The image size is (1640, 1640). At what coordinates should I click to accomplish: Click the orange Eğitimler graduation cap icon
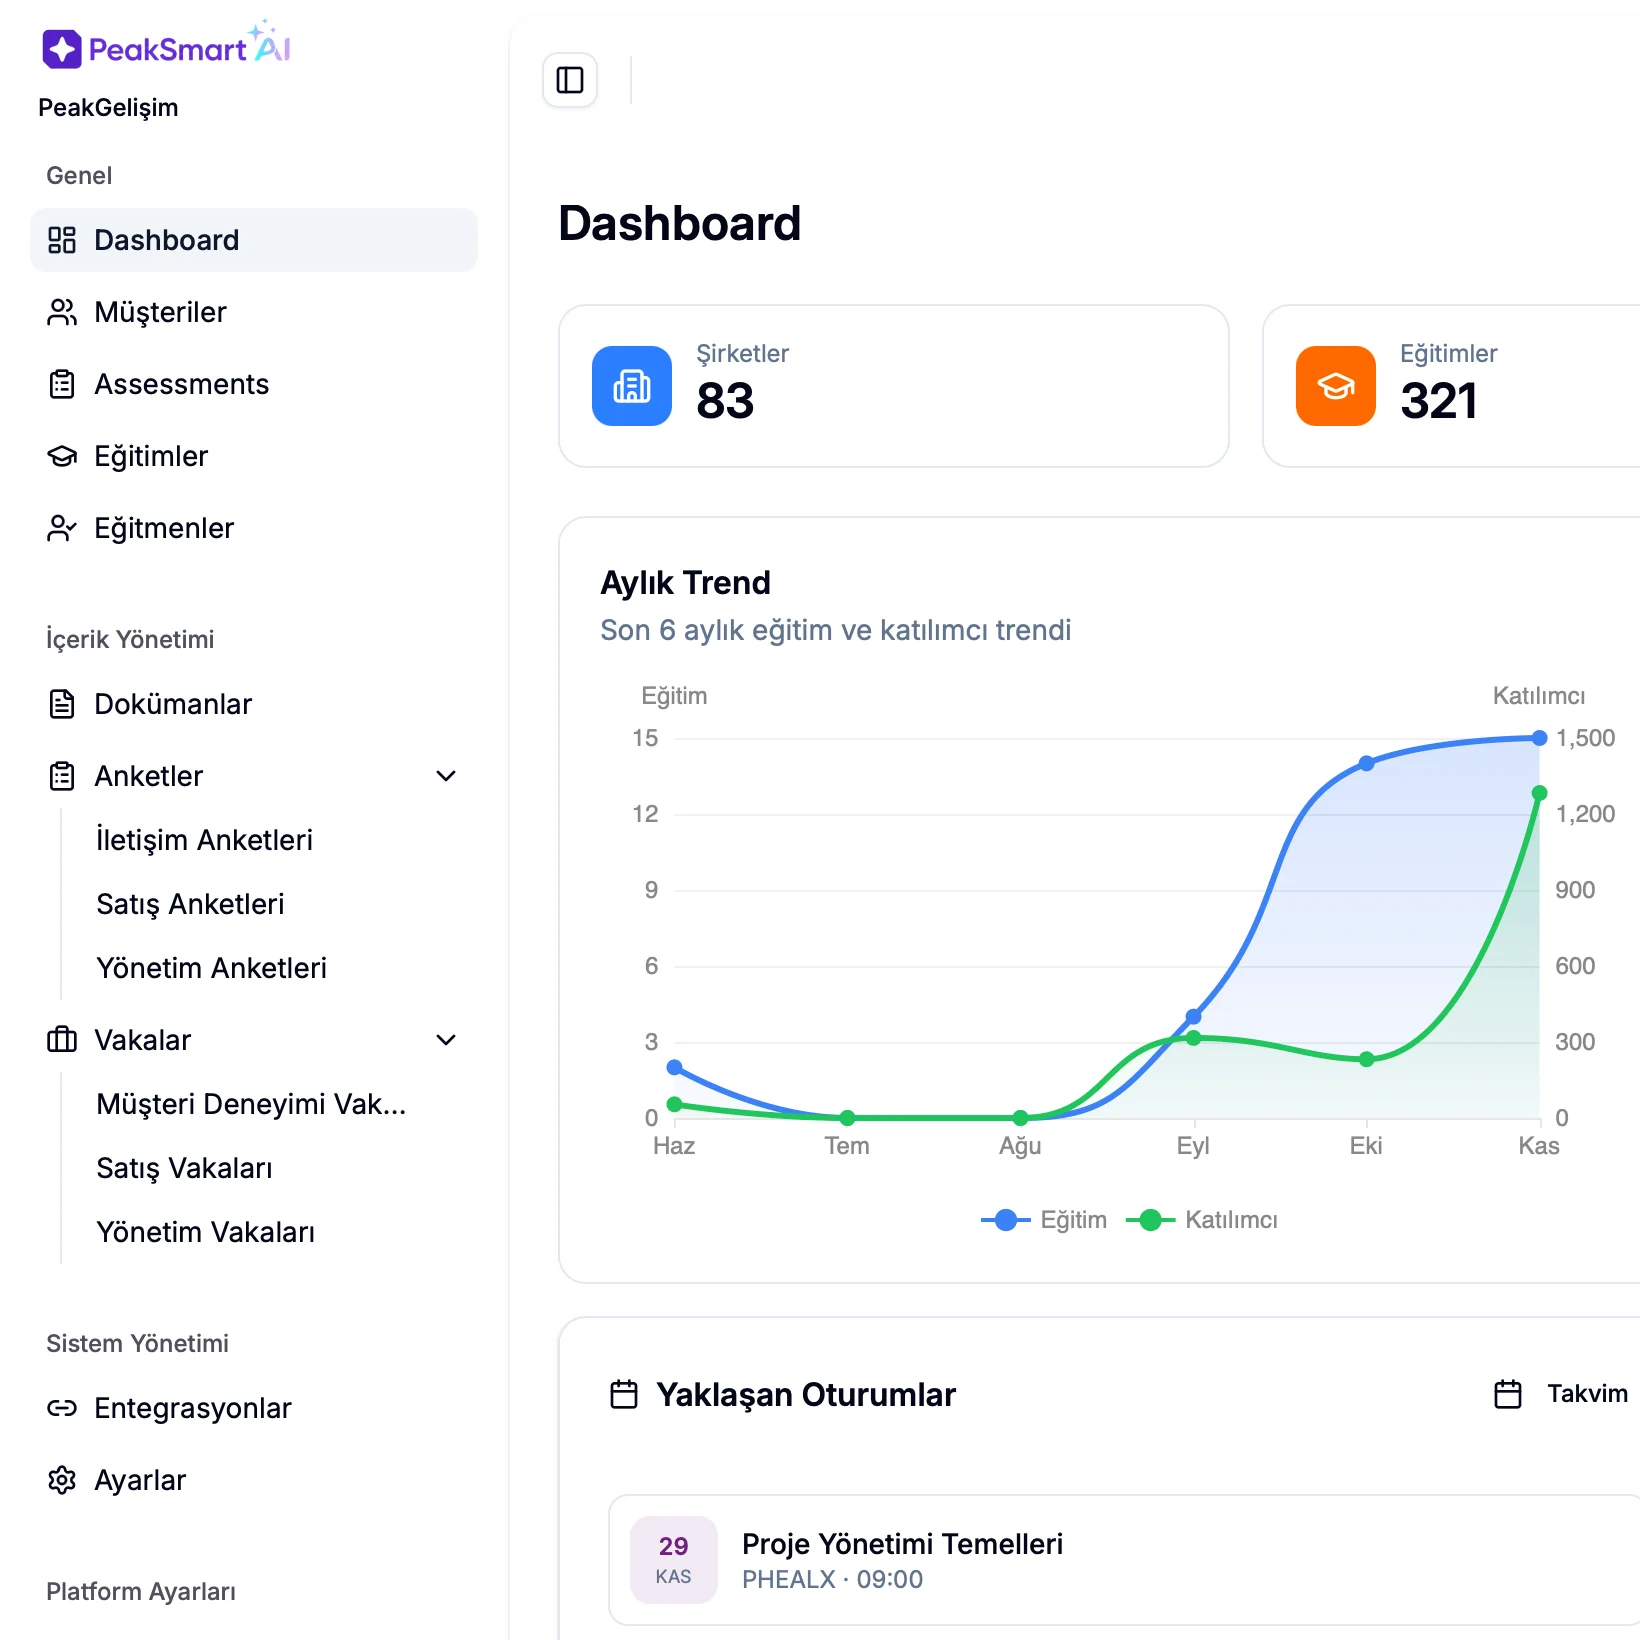pyautogui.click(x=1335, y=386)
